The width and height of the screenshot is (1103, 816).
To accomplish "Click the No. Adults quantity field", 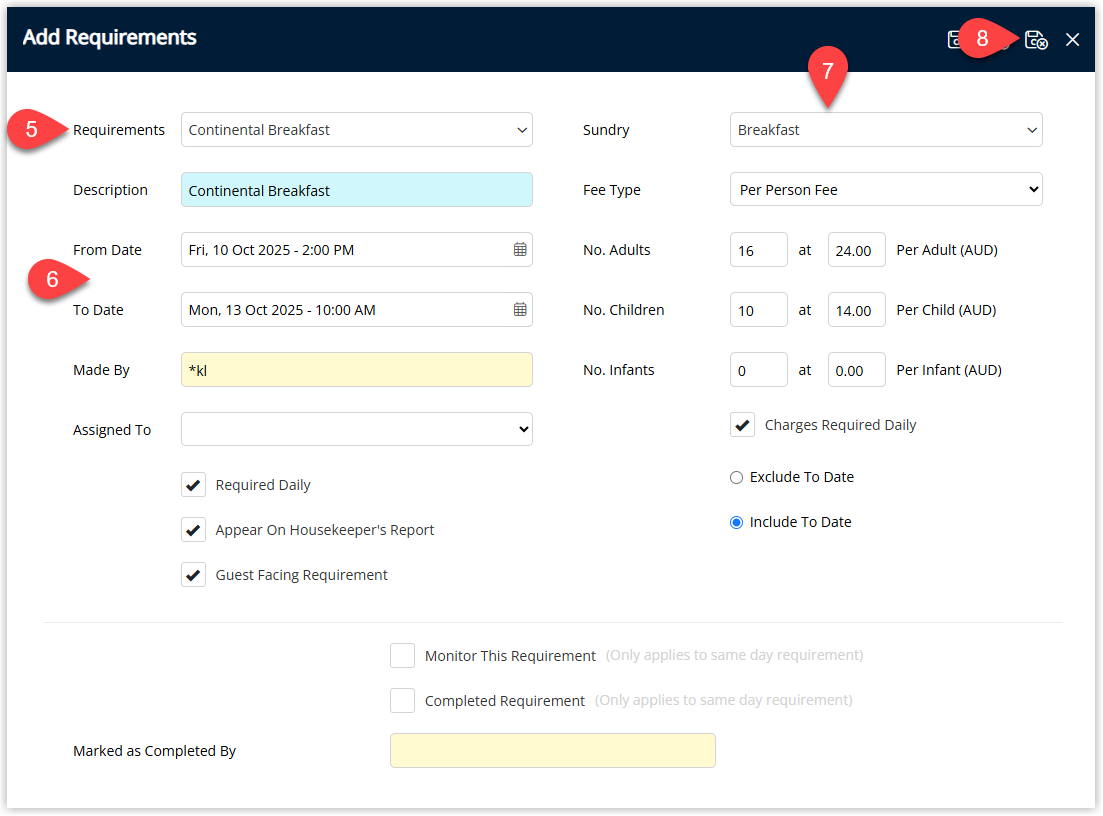I will click(x=758, y=250).
